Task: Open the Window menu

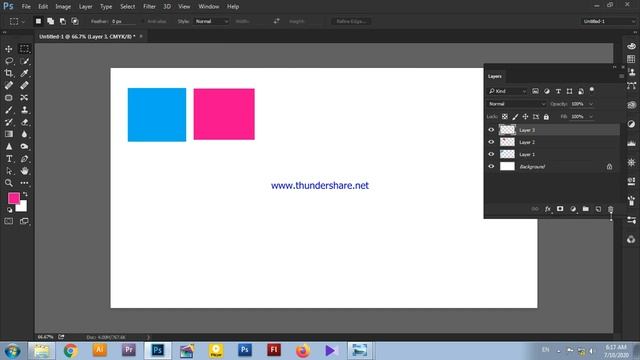Action: [209, 7]
